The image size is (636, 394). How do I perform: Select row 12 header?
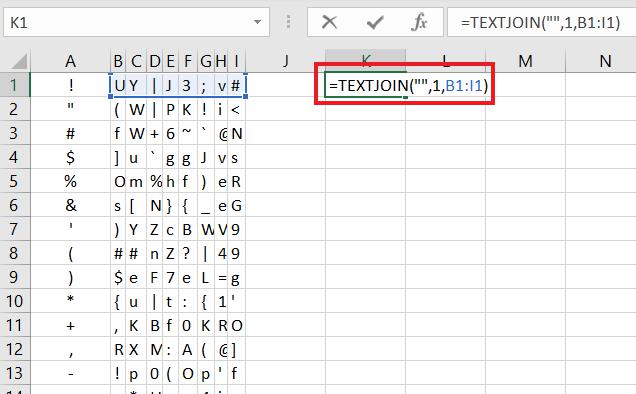click(15, 349)
